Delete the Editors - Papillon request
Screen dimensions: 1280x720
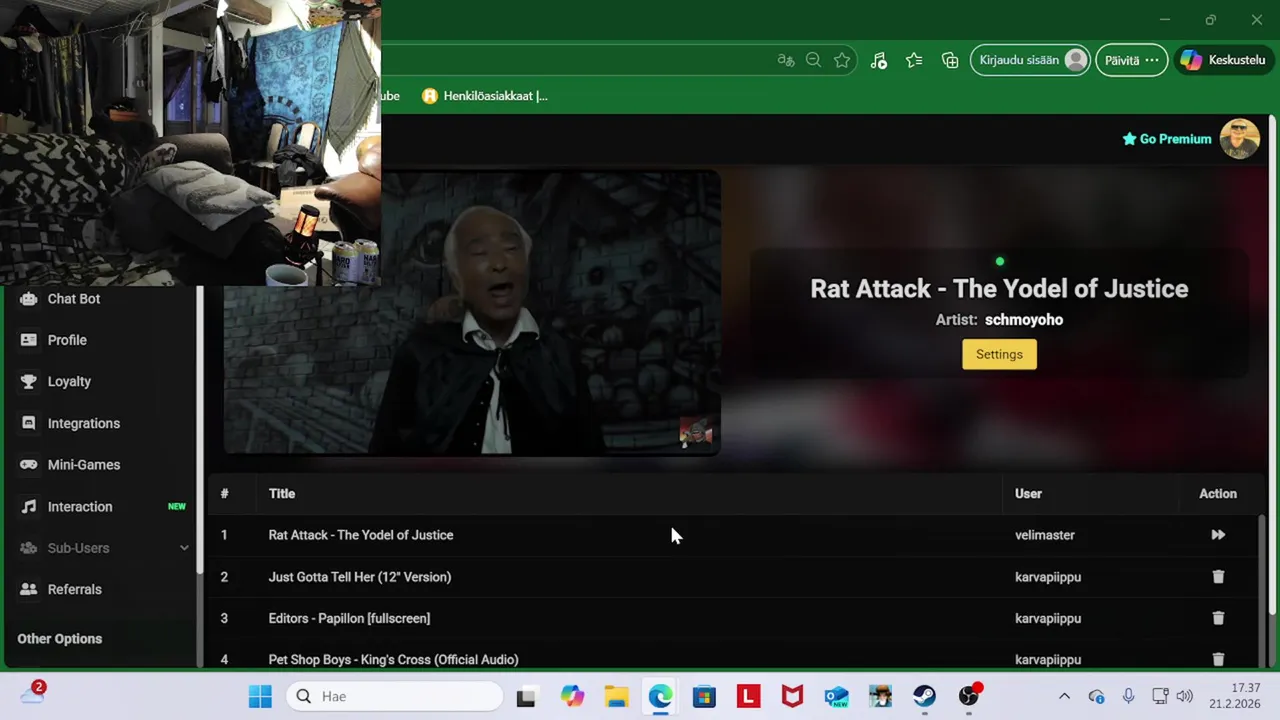(1218, 618)
